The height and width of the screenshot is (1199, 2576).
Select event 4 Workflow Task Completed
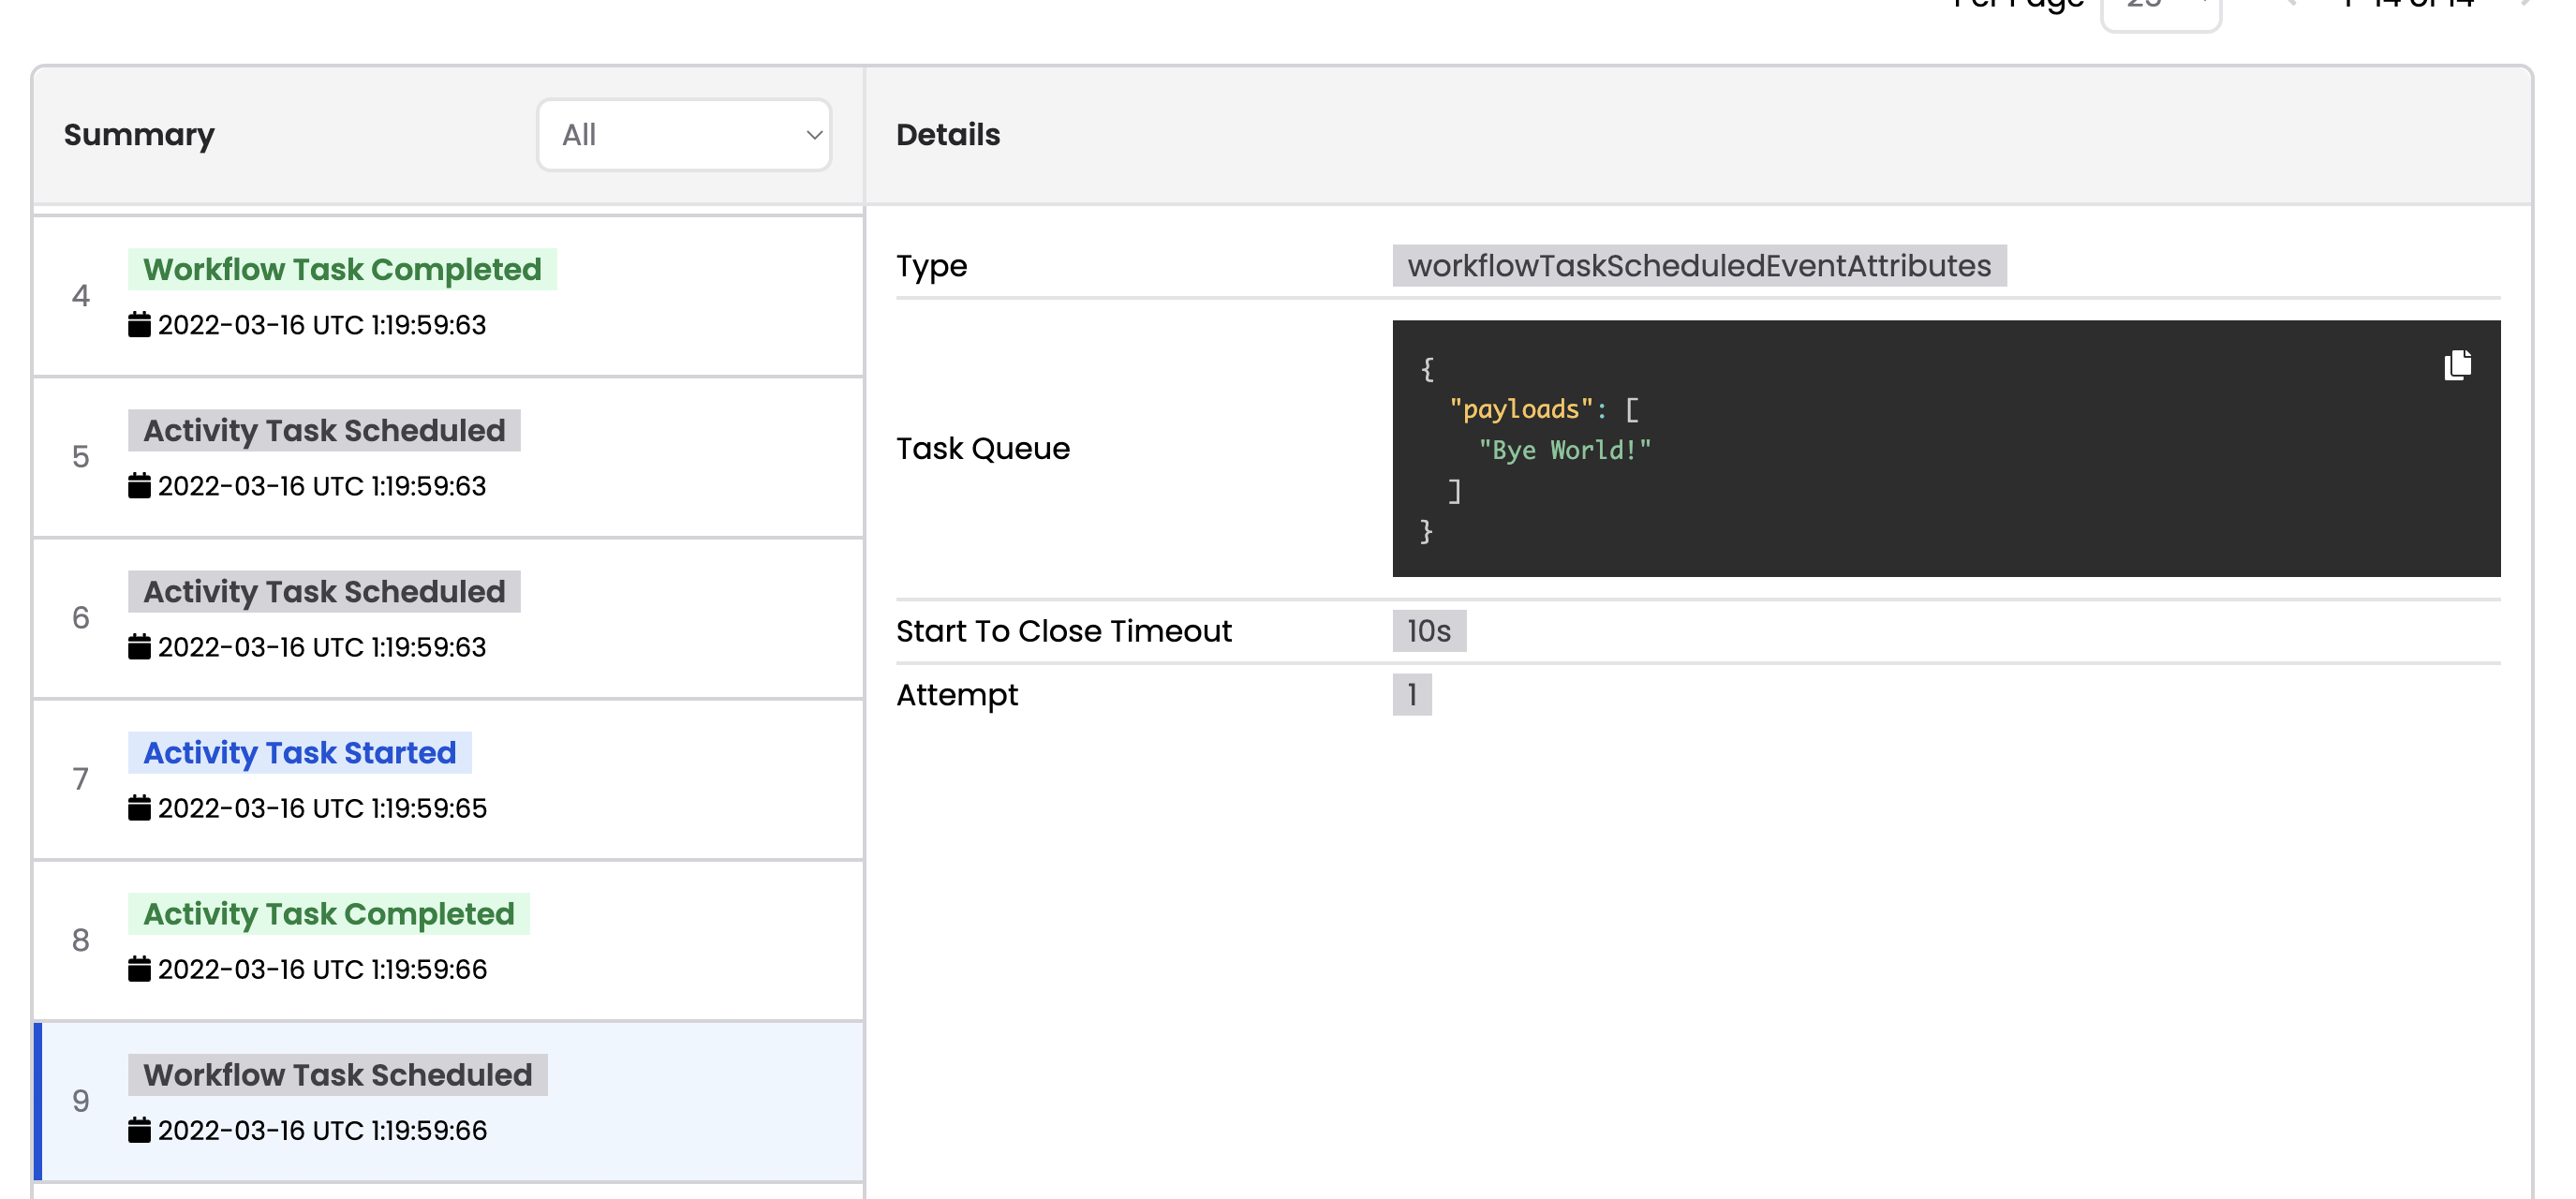pyautogui.click(x=343, y=269)
